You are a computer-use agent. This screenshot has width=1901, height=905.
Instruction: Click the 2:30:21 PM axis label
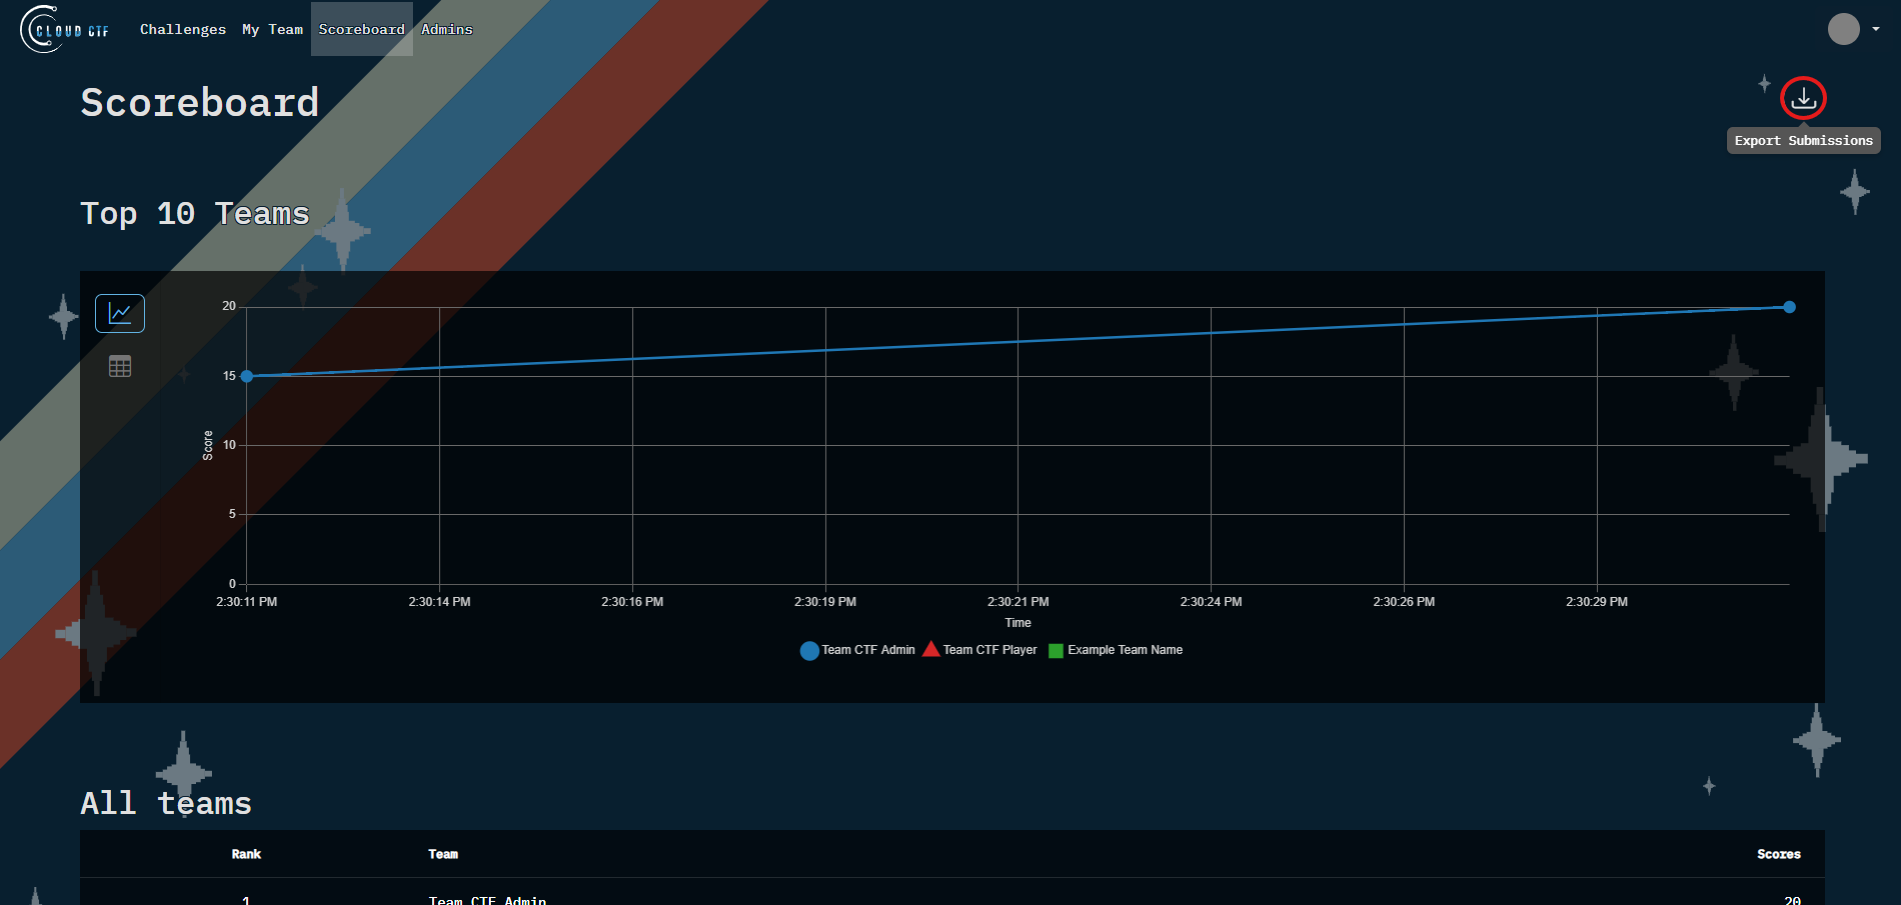(1018, 602)
